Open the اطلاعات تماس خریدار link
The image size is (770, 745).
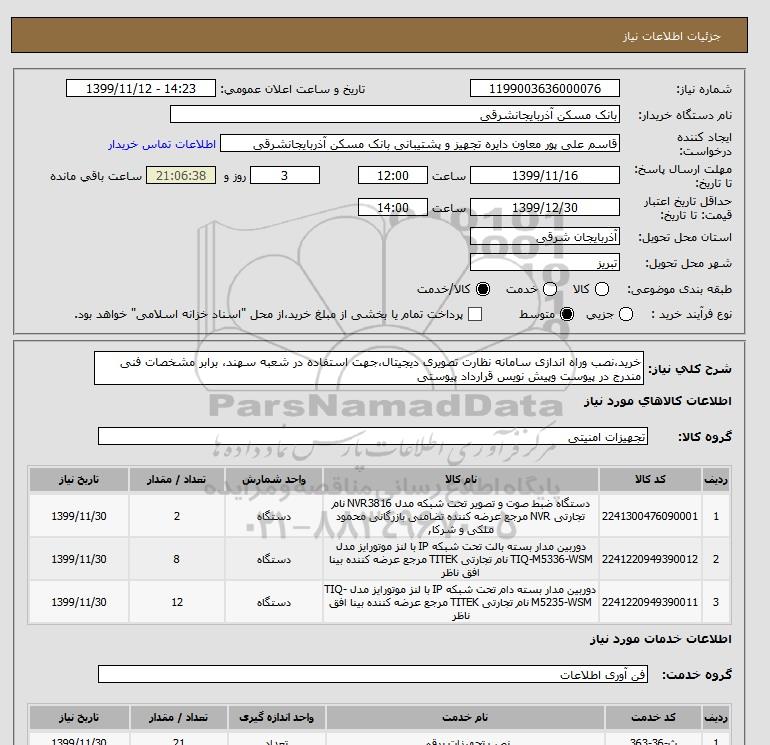click(x=162, y=144)
